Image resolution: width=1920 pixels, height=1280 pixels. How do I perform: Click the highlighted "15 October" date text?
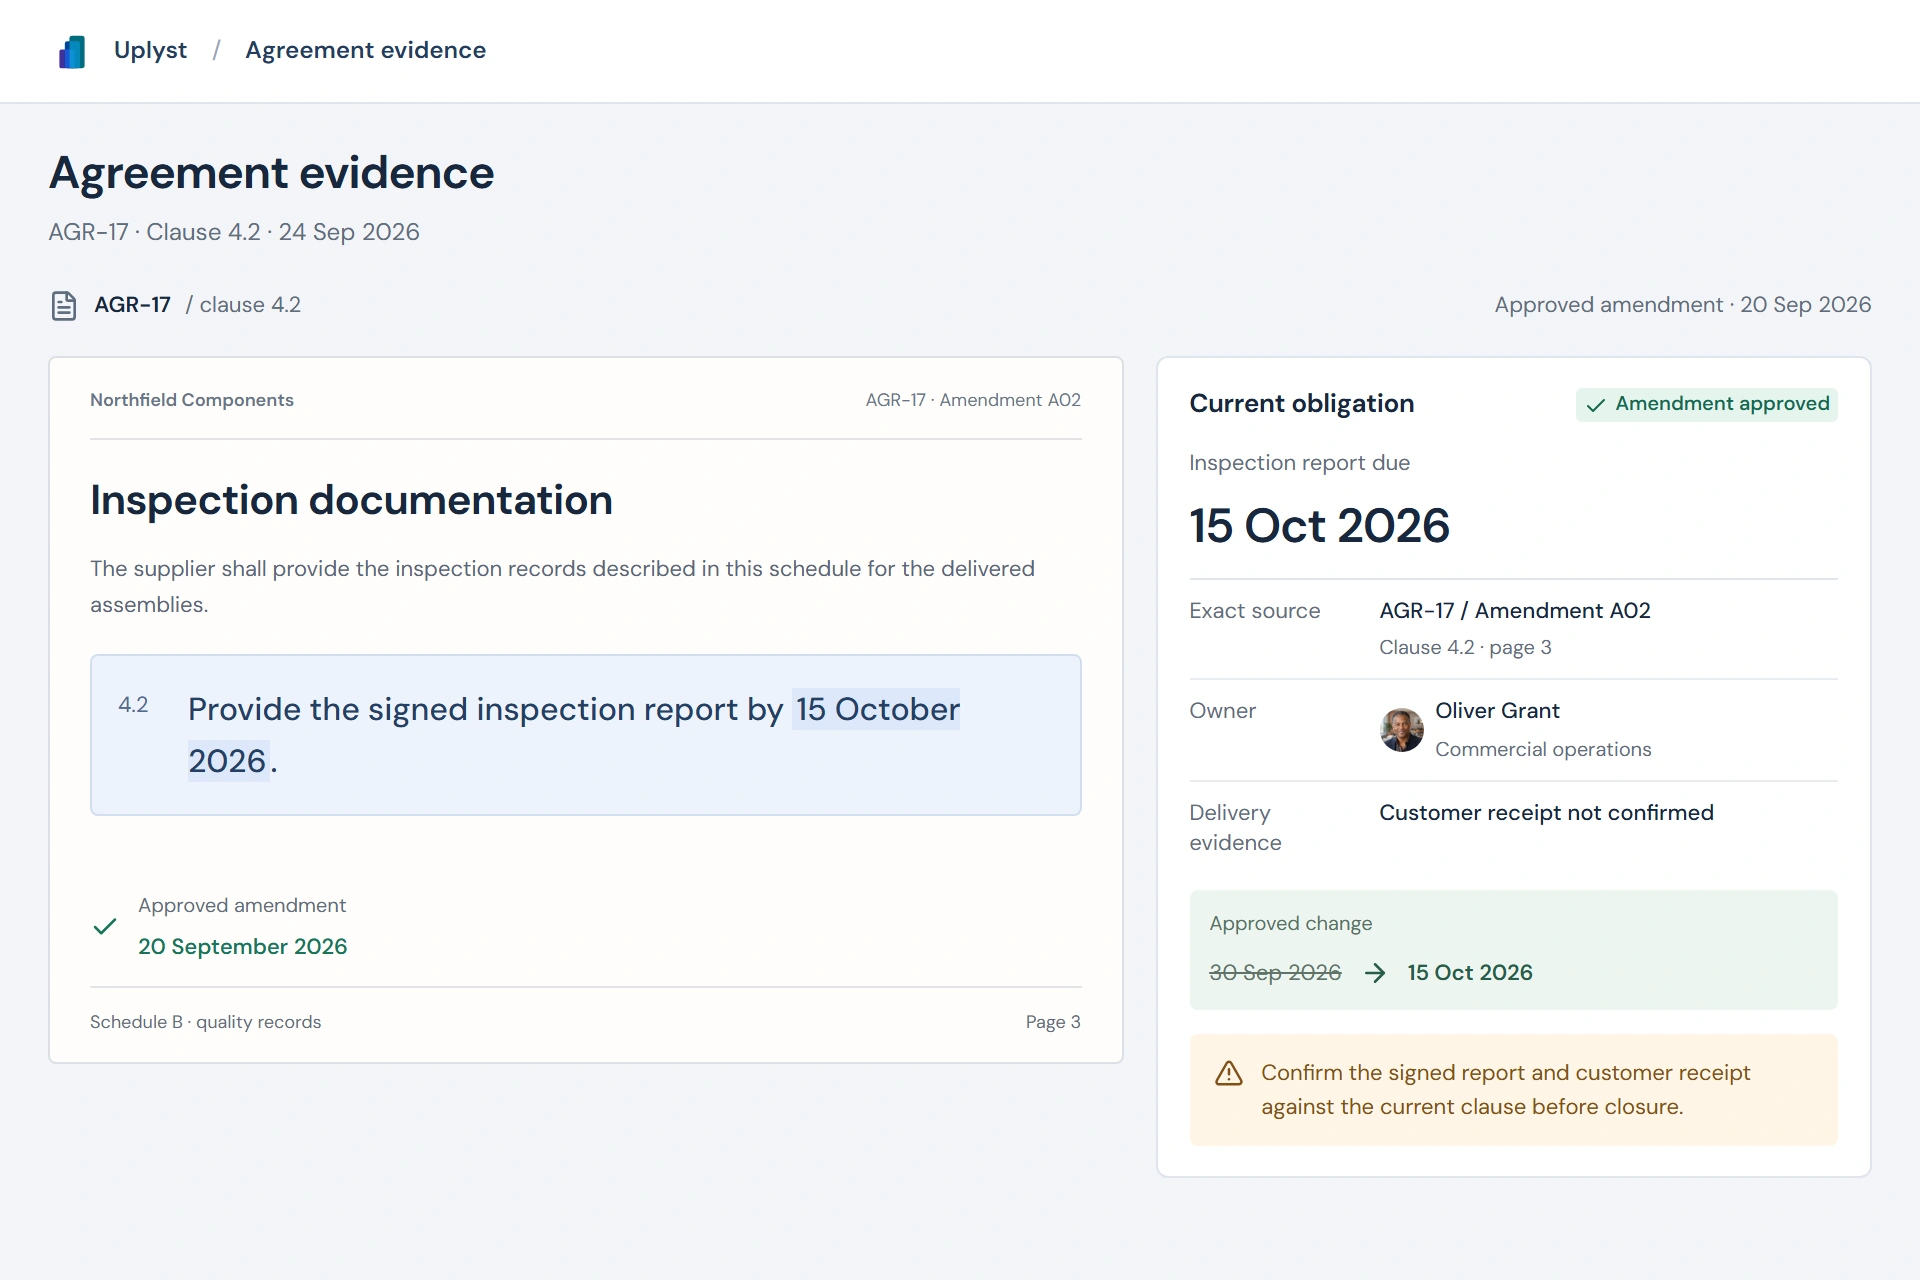876,709
